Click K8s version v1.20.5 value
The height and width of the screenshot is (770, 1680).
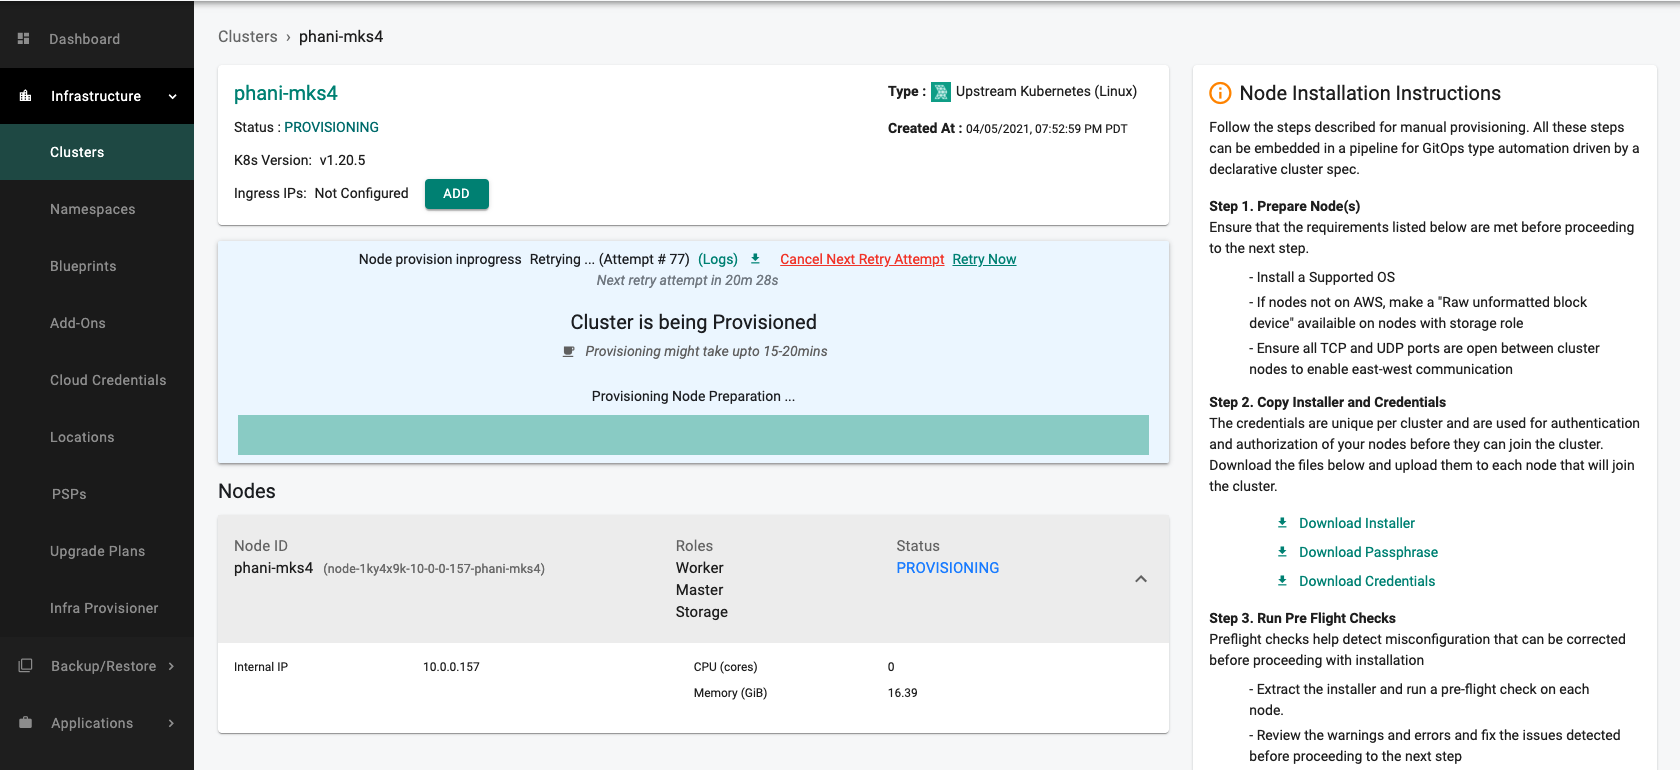click(x=343, y=160)
